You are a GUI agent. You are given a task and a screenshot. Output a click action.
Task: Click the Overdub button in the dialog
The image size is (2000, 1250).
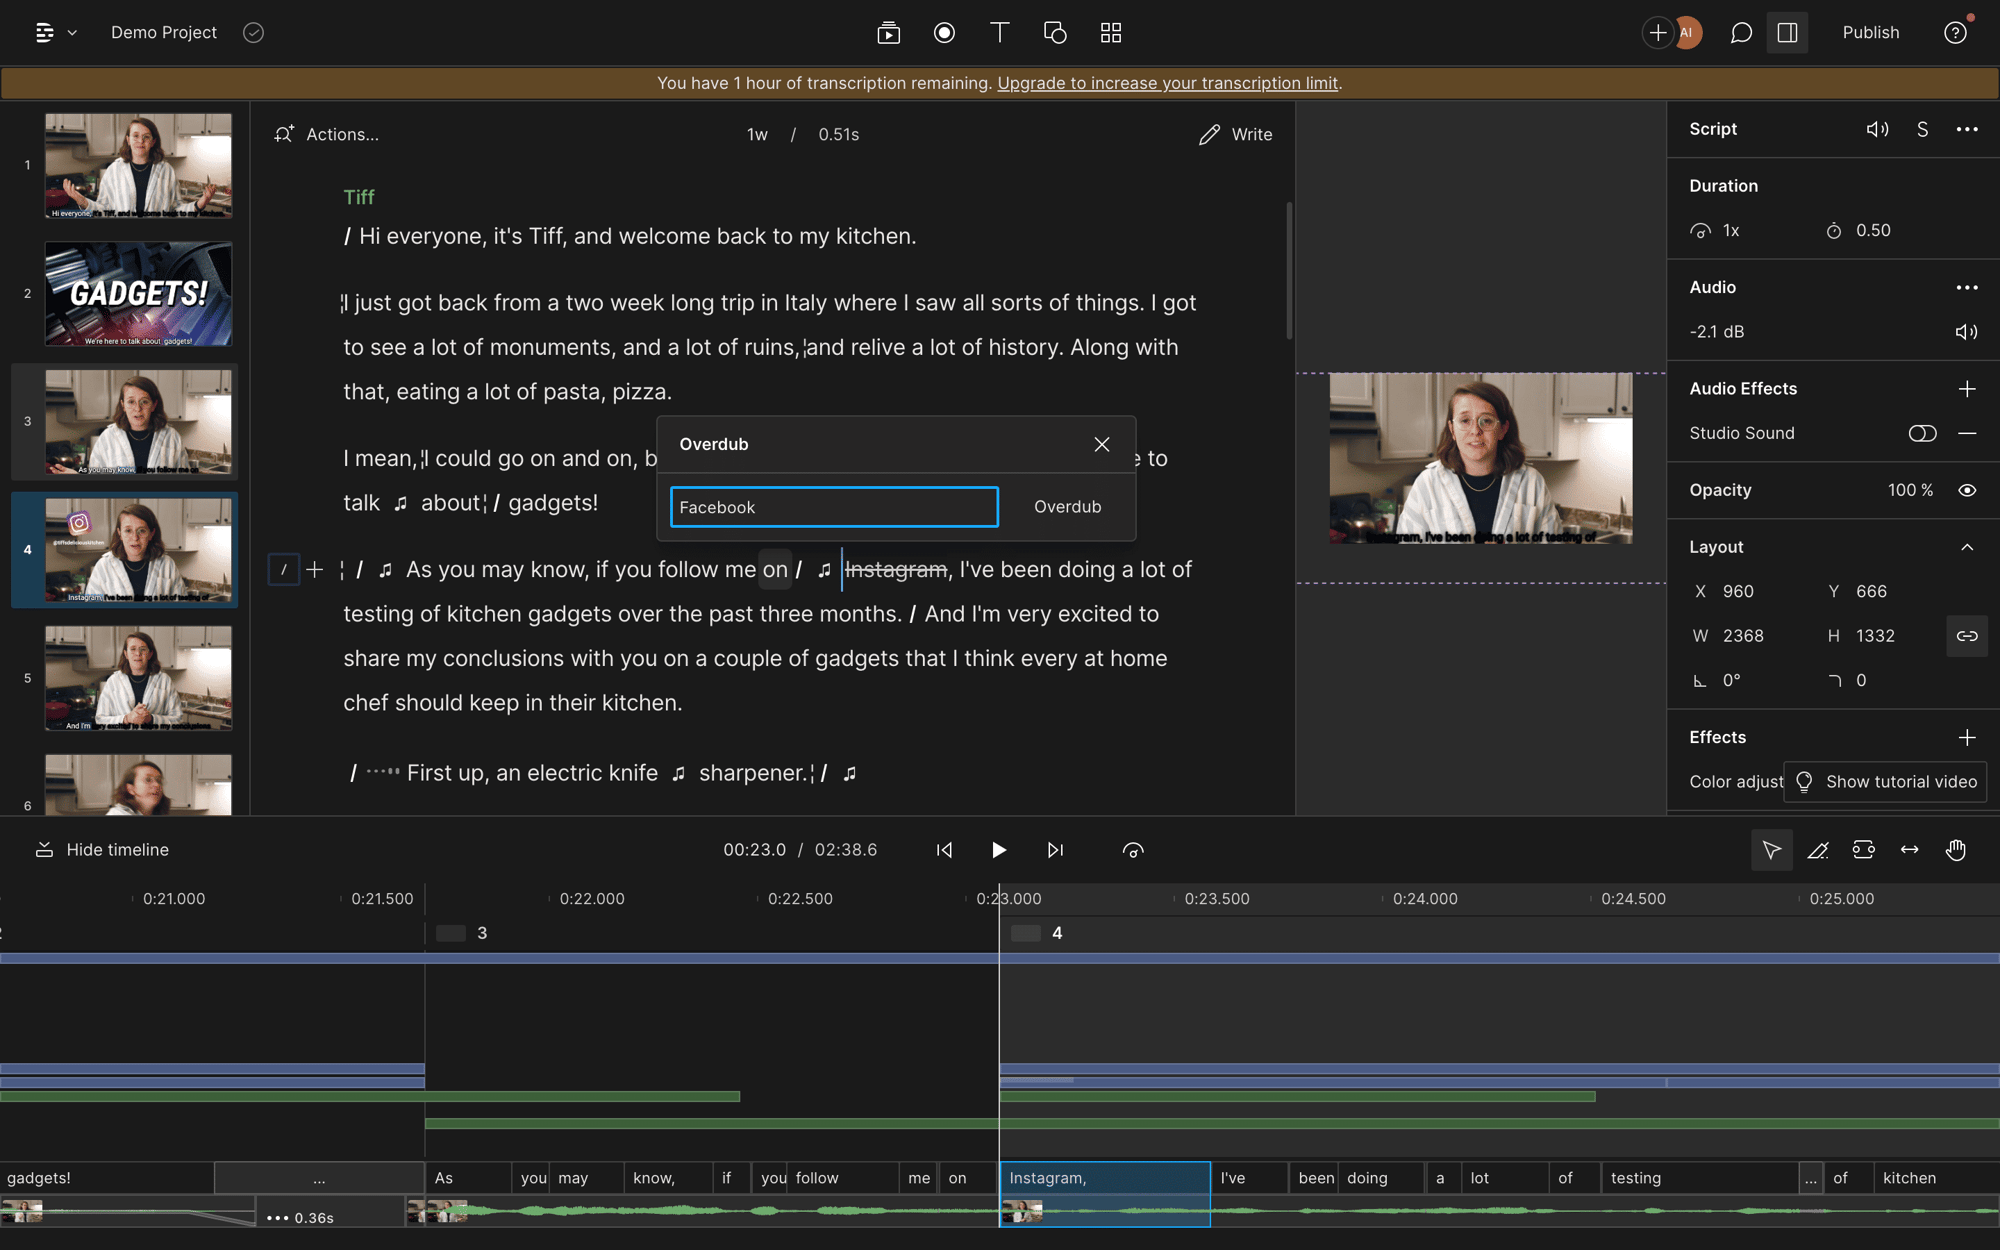pyautogui.click(x=1067, y=506)
